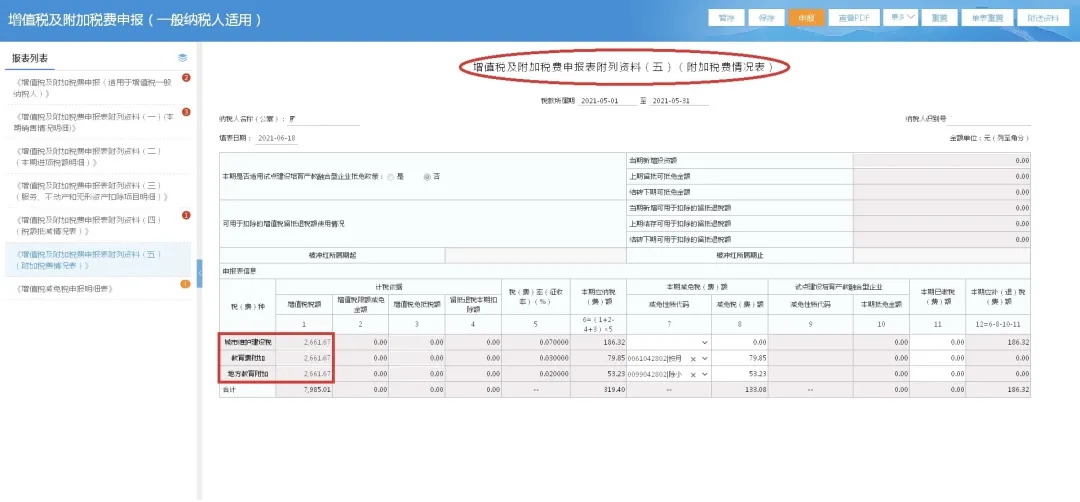Click tax rate 0.070000 cell

536,342
